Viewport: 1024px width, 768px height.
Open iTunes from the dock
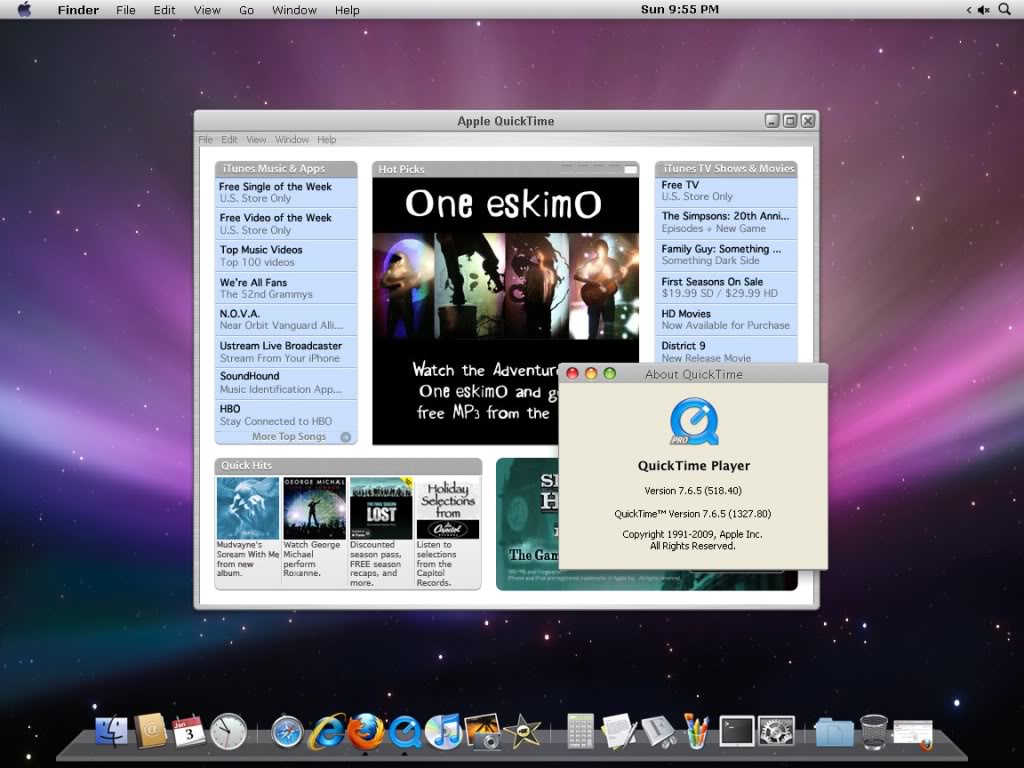pyautogui.click(x=443, y=732)
